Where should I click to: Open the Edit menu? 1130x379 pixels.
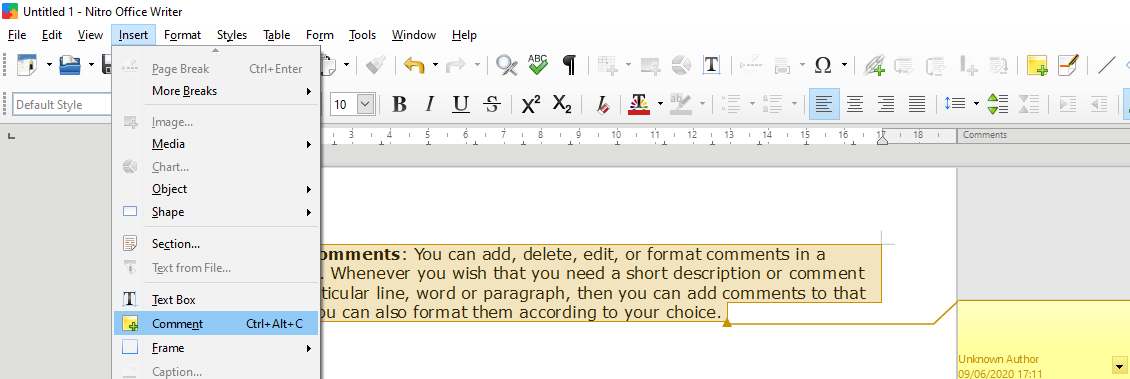(52, 35)
